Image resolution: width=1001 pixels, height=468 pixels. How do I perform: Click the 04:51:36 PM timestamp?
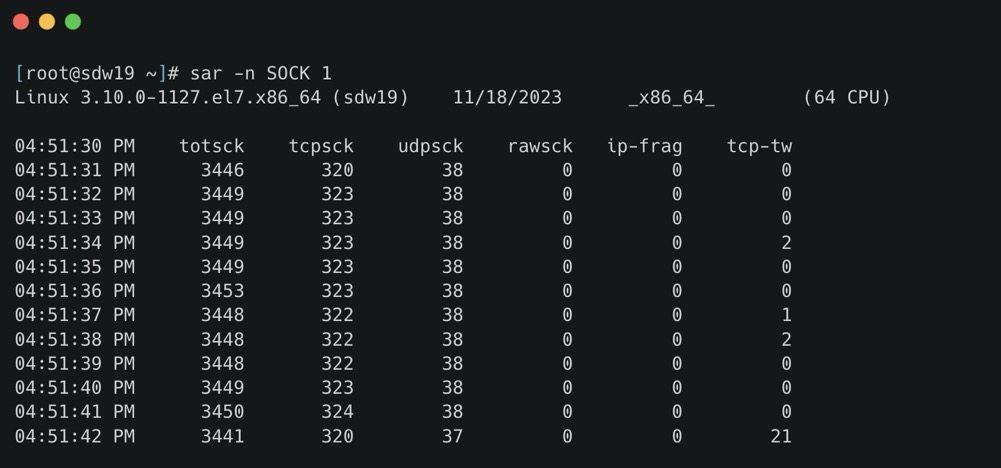pyautogui.click(x=74, y=291)
